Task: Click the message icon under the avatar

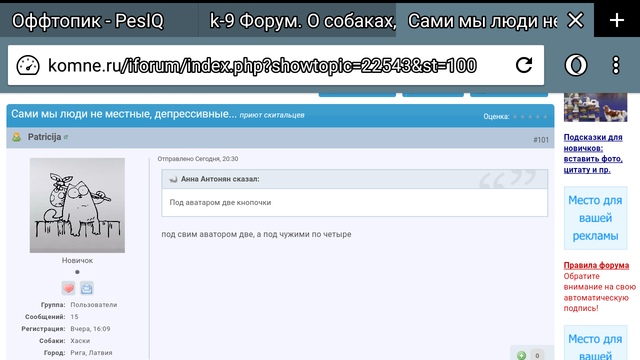Action: tap(87, 288)
